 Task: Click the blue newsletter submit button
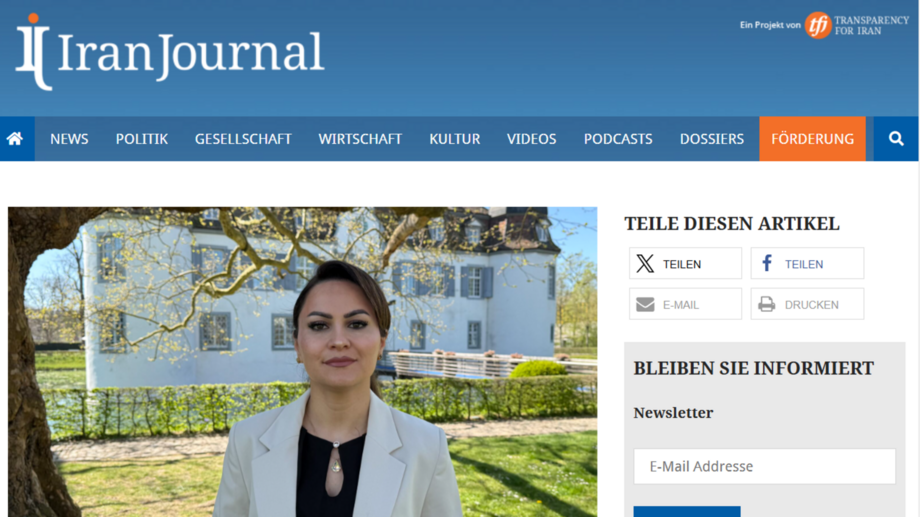[687, 512]
